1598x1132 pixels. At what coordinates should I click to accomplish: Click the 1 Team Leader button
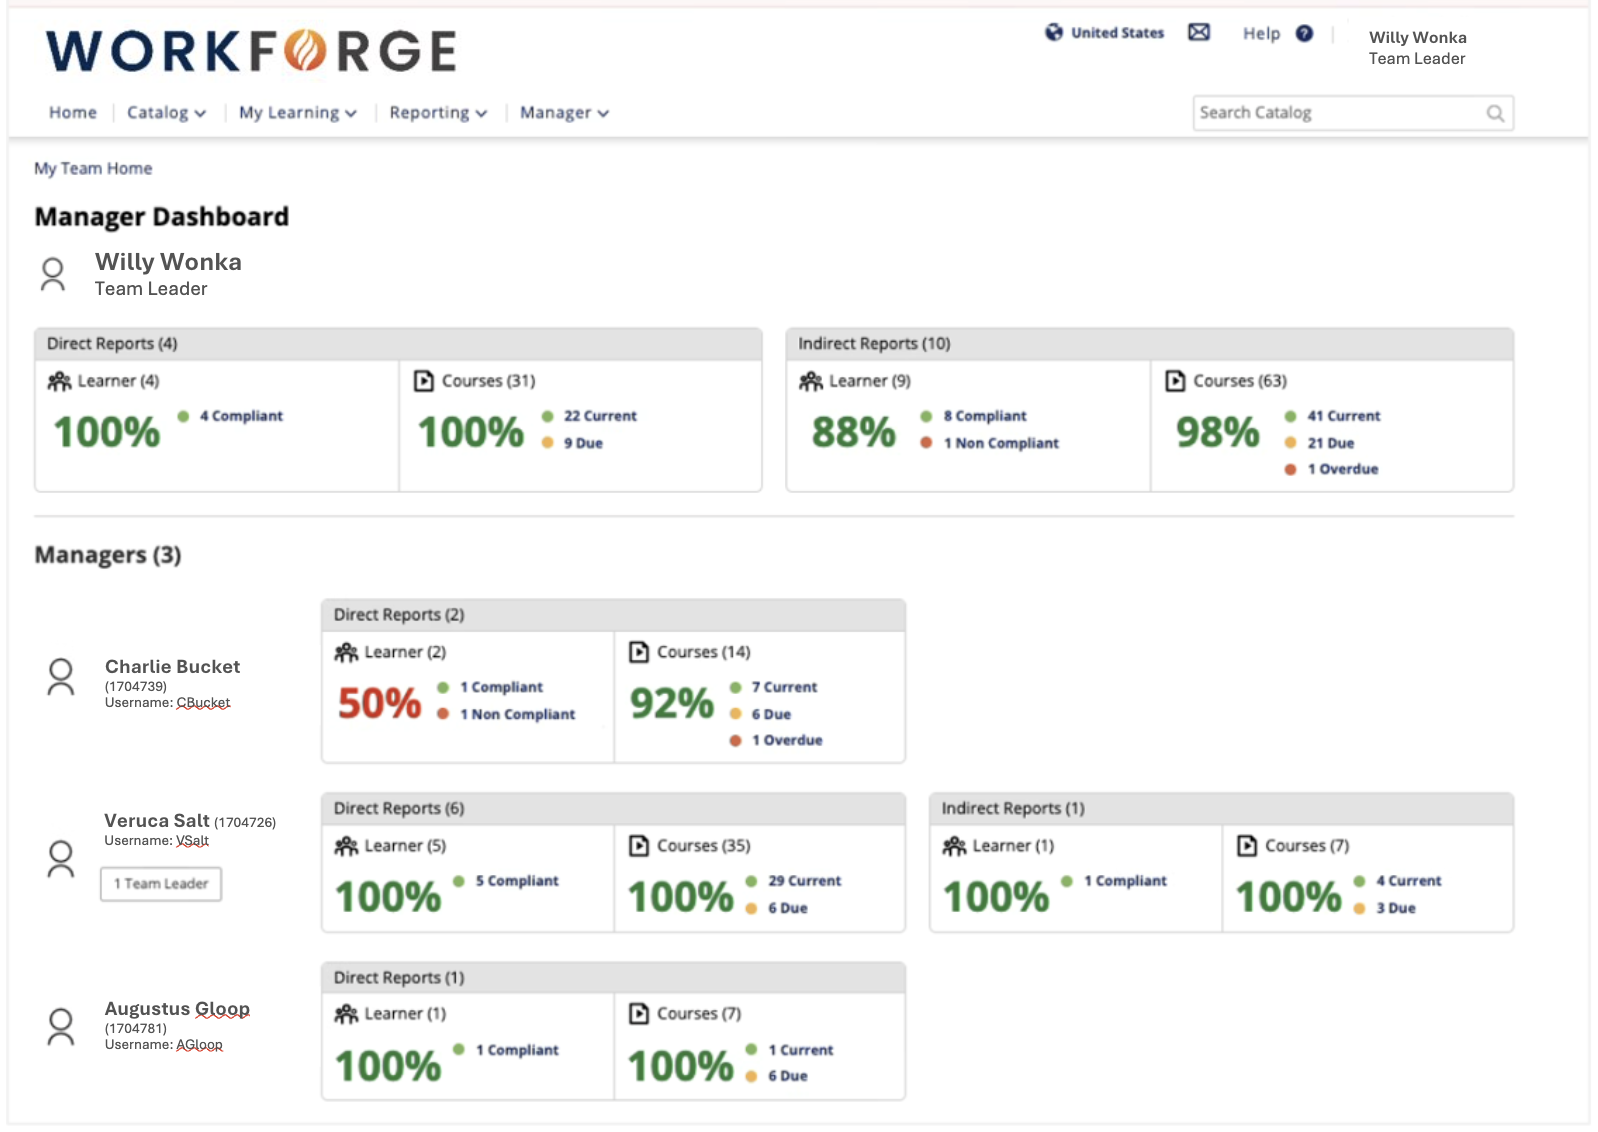[x=161, y=884]
